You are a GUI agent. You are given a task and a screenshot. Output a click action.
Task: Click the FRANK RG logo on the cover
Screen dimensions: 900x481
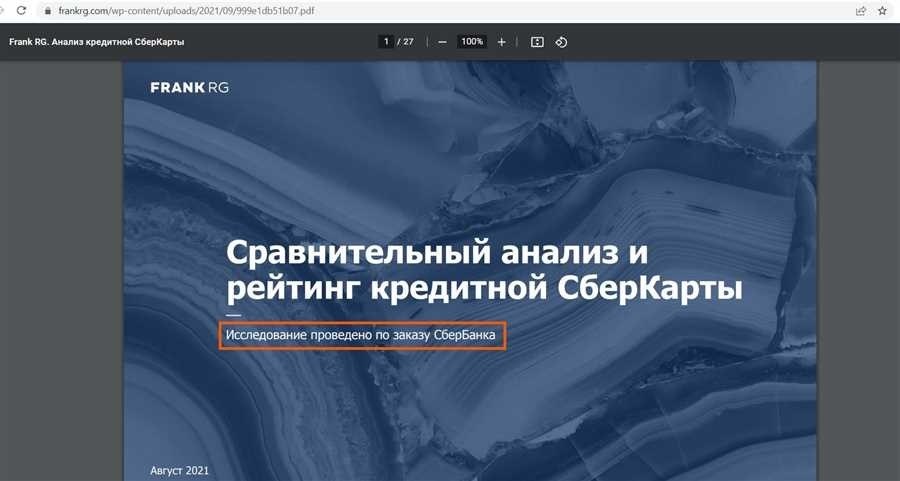(x=189, y=87)
